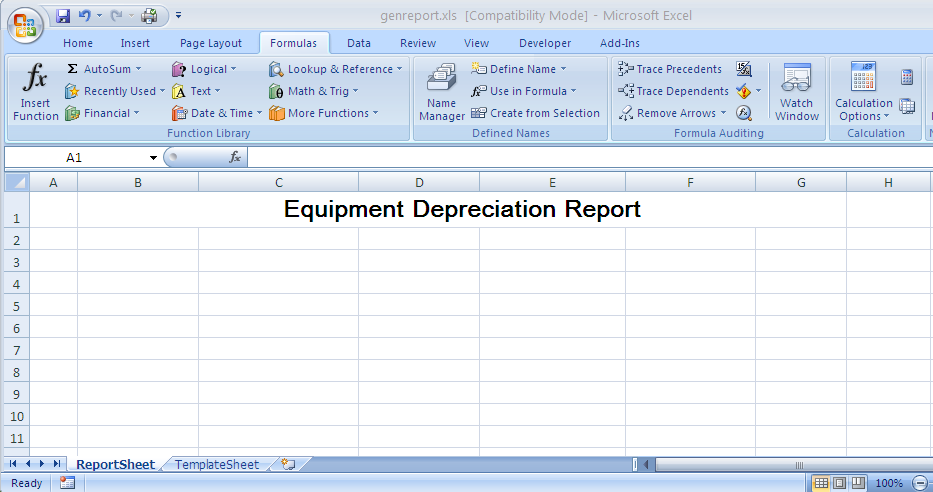933x492 pixels.
Task: Open Name Box dropdown arrow
Action: click(x=153, y=158)
